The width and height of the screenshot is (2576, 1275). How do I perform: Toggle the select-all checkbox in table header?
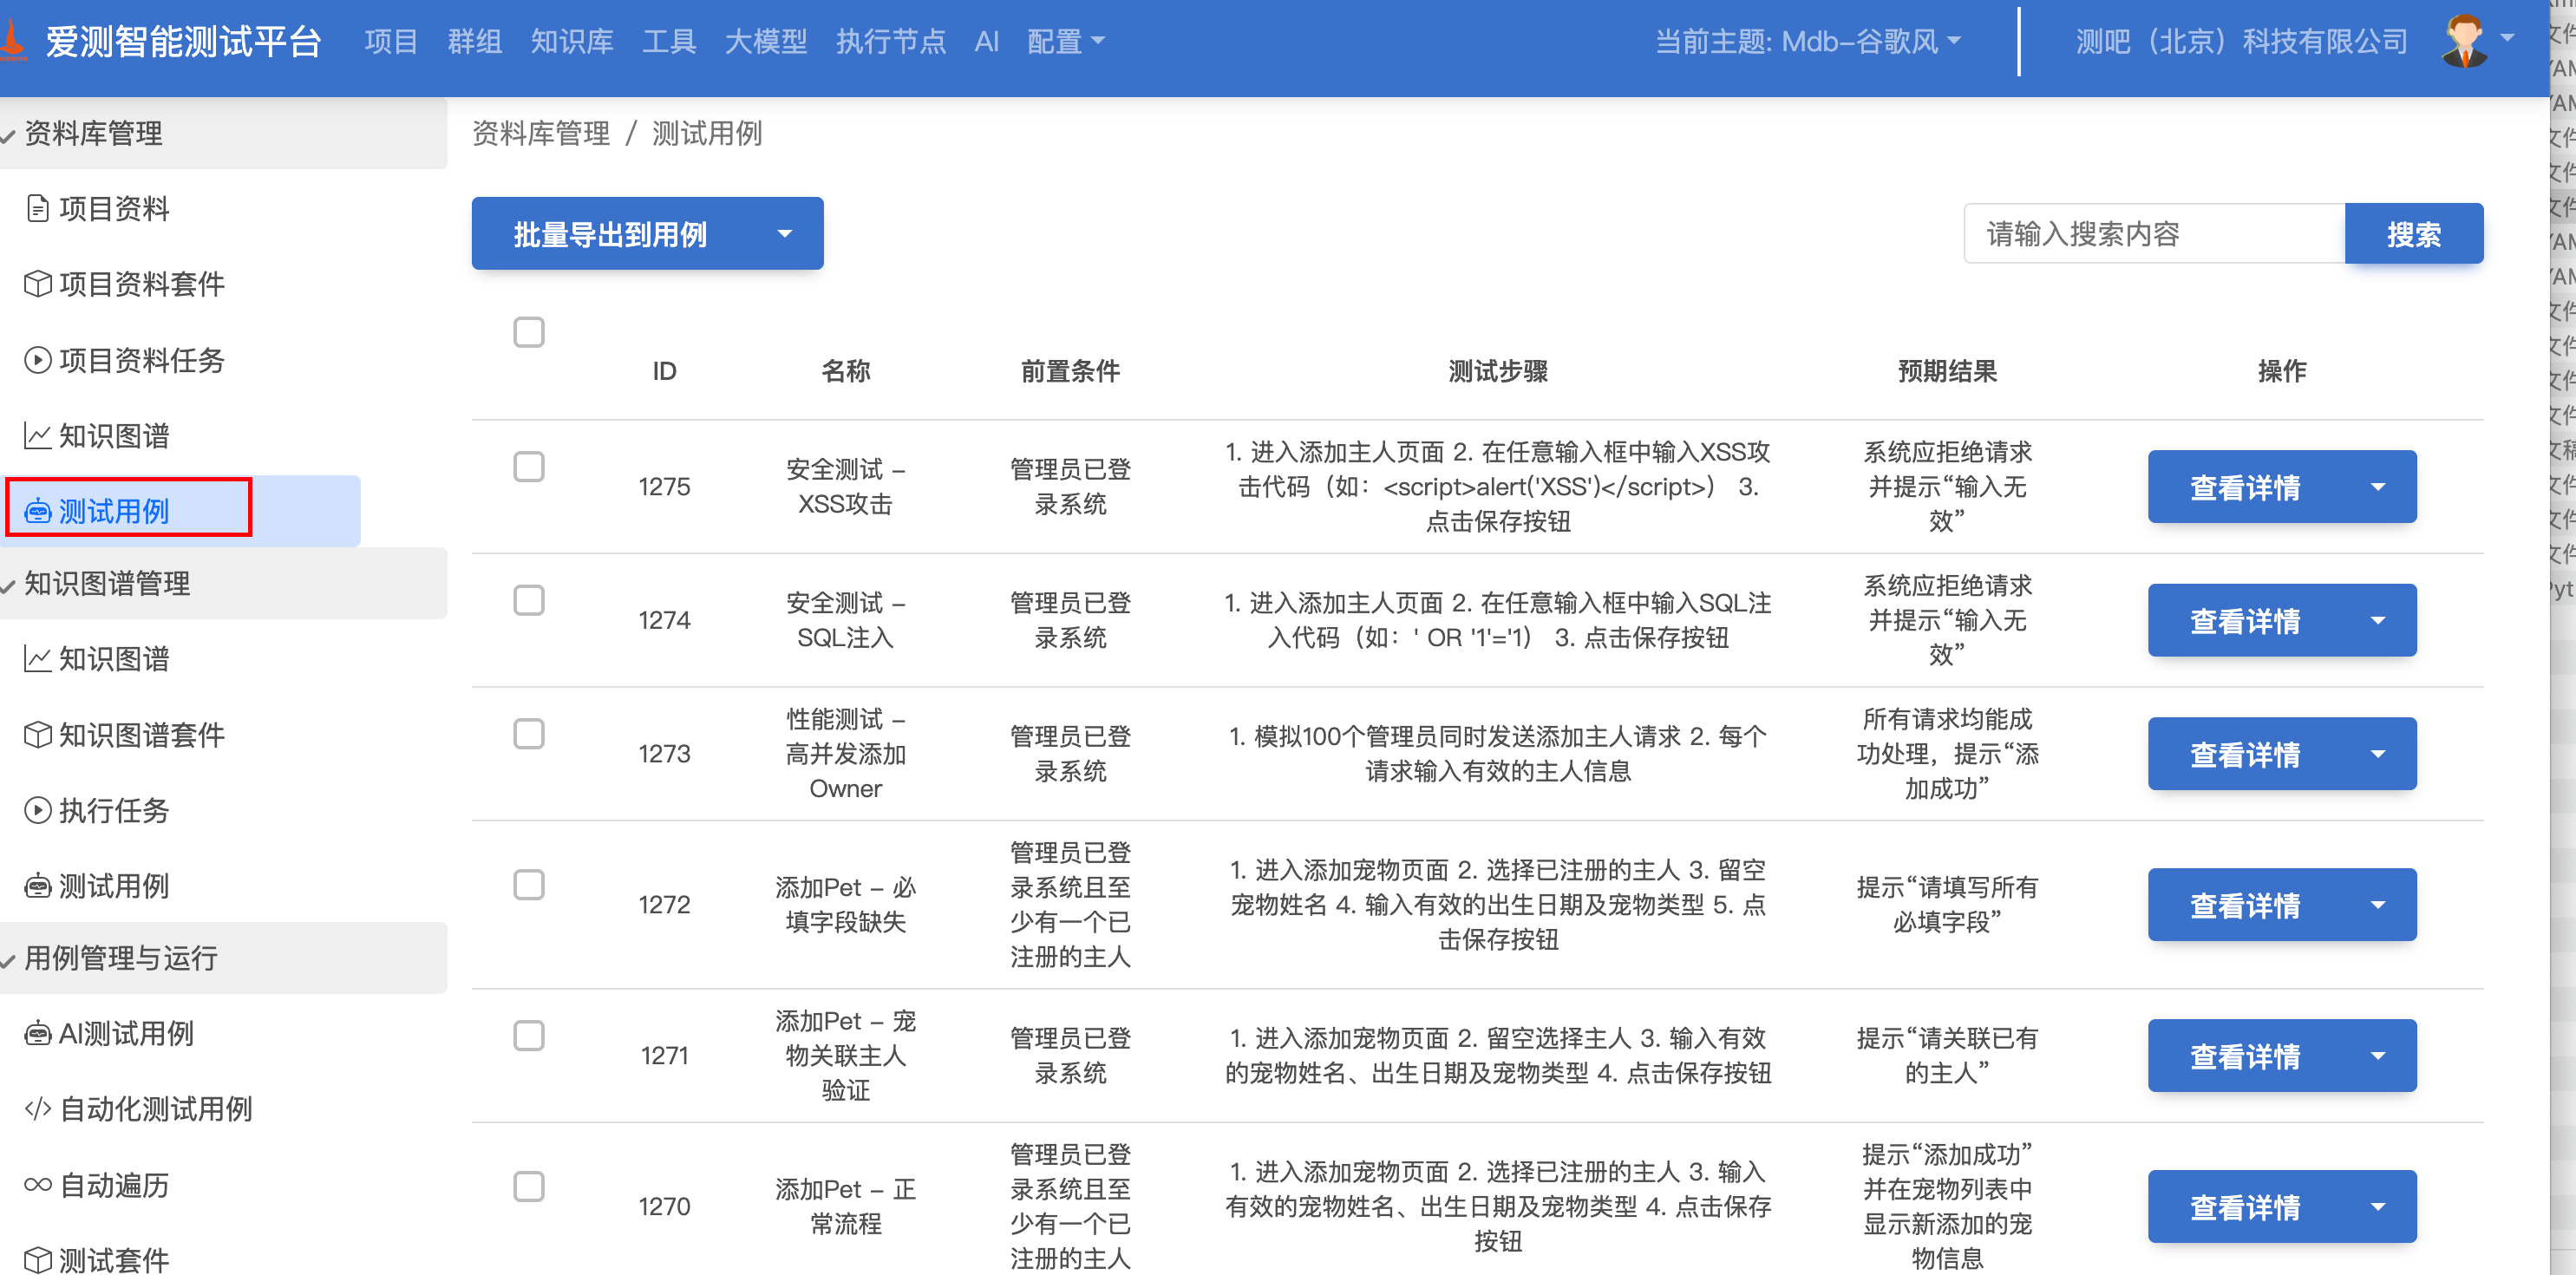(x=528, y=332)
